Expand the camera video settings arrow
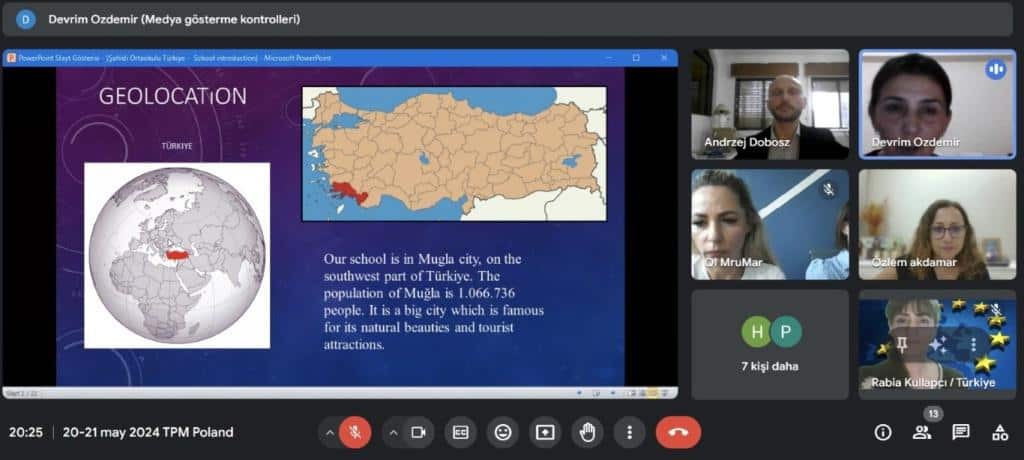This screenshot has width=1024, height=460. [393, 432]
